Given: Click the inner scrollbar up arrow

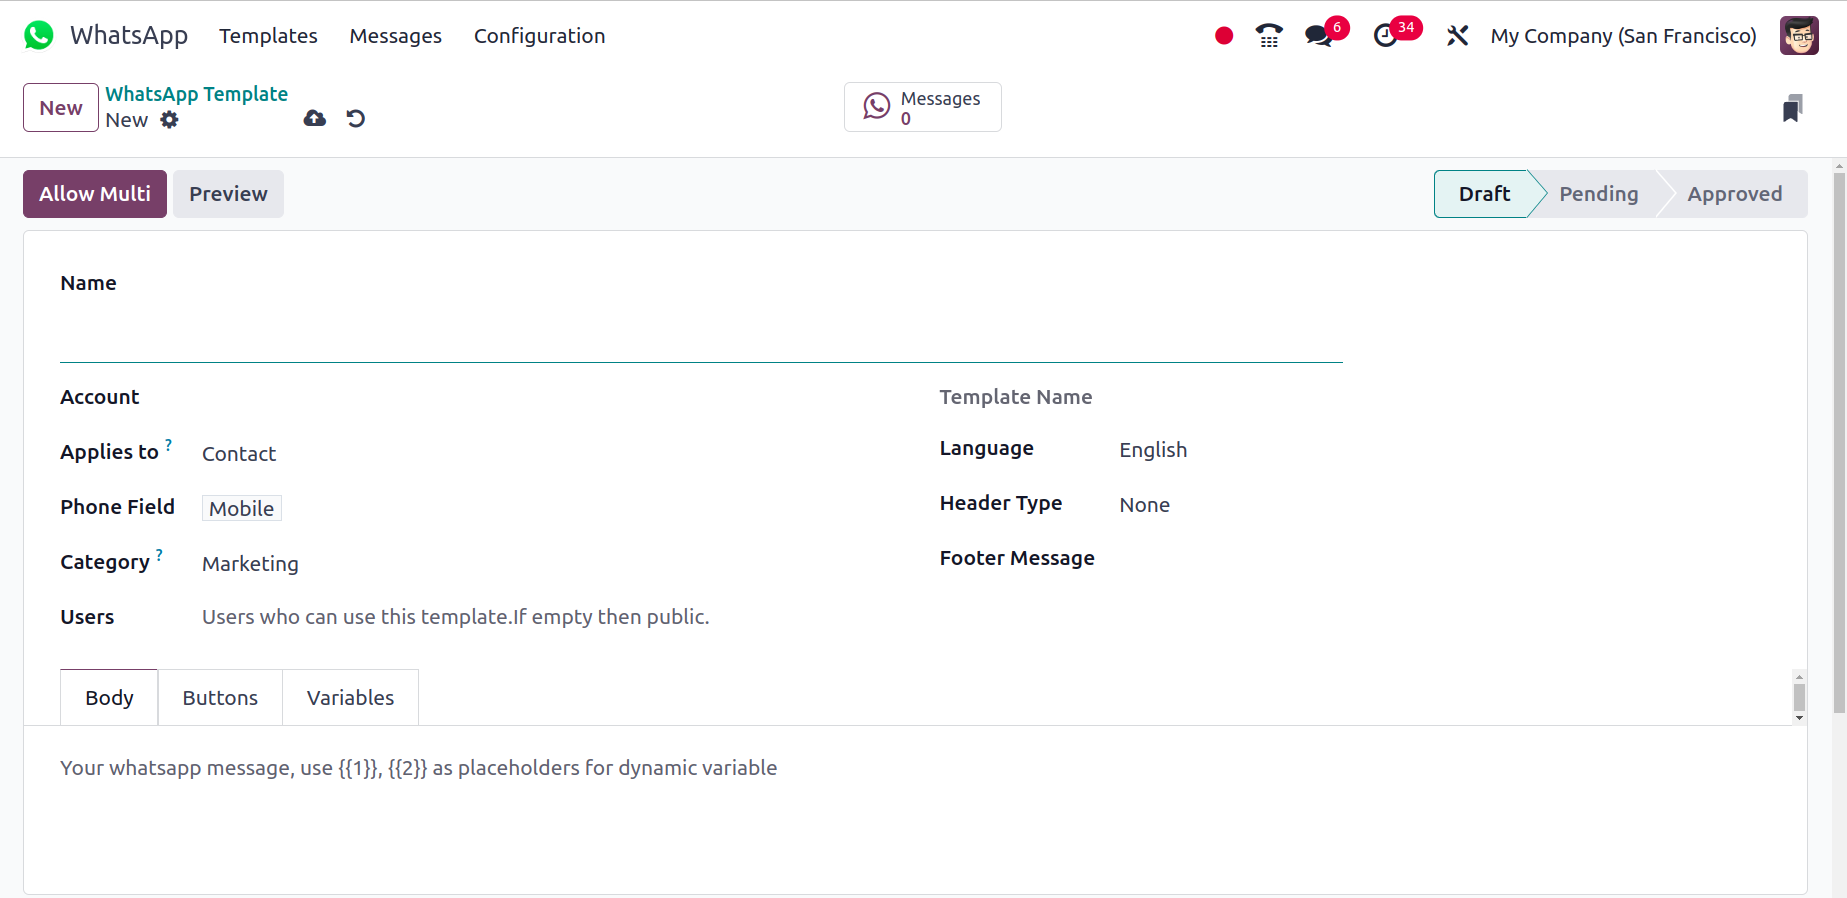Looking at the screenshot, I should [x=1799, y=677].
